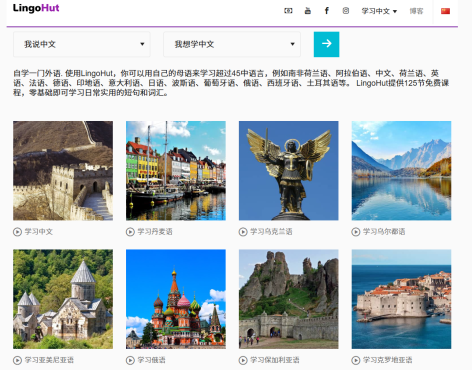Click play icon beside 学习俄语

point(130,360)
